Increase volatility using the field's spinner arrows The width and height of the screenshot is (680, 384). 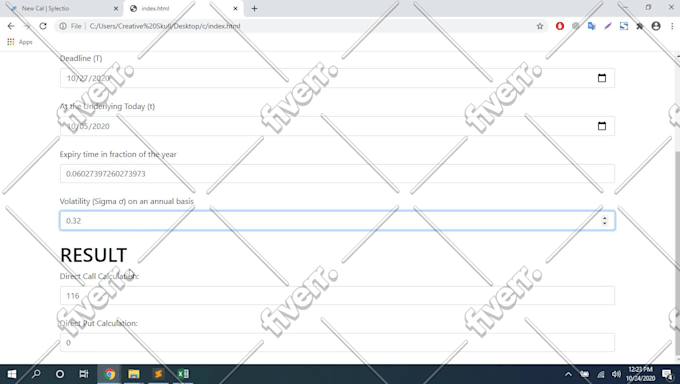(605, 218)
